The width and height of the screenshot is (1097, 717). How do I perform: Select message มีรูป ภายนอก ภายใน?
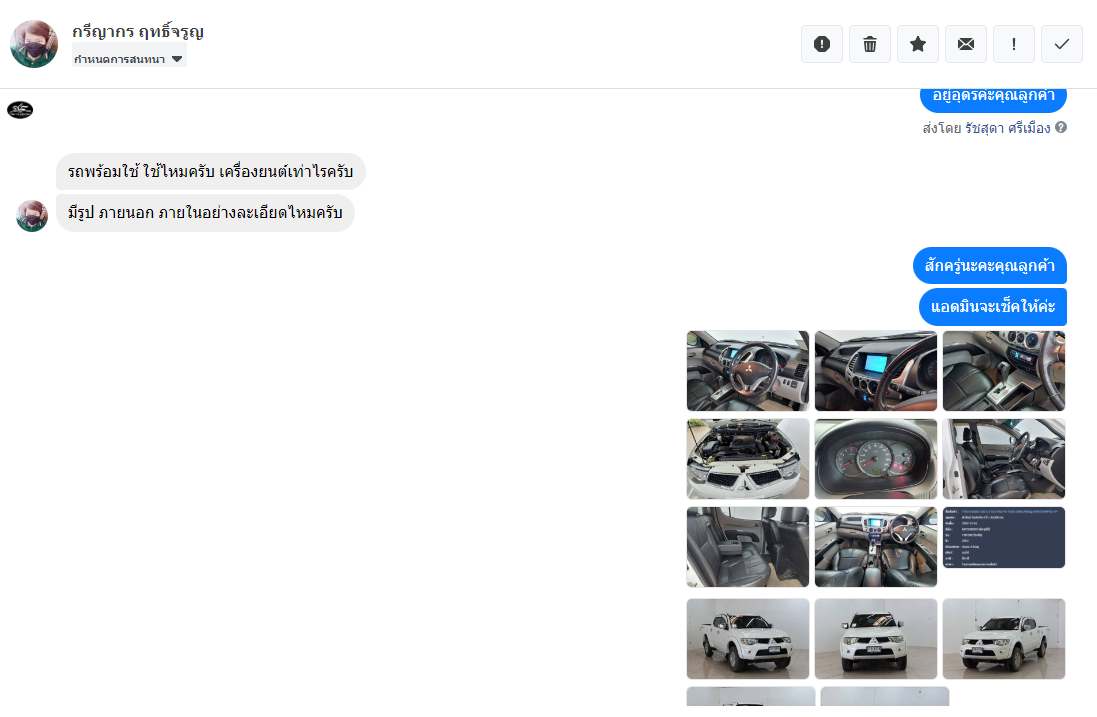(x=205, y=213)
